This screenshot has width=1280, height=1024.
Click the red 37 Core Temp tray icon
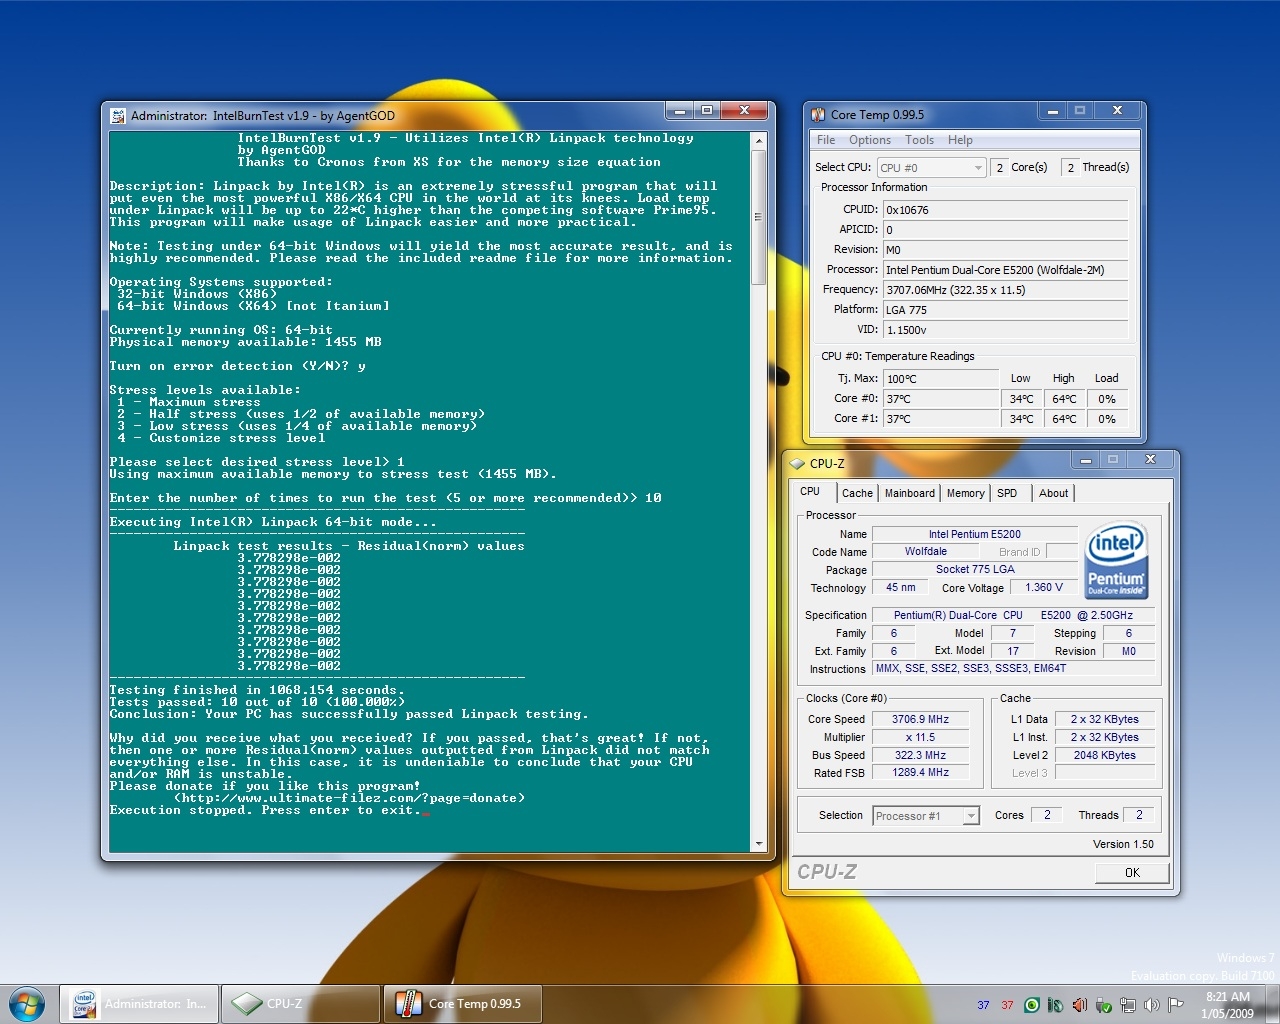click(x=1007, y=1005)
